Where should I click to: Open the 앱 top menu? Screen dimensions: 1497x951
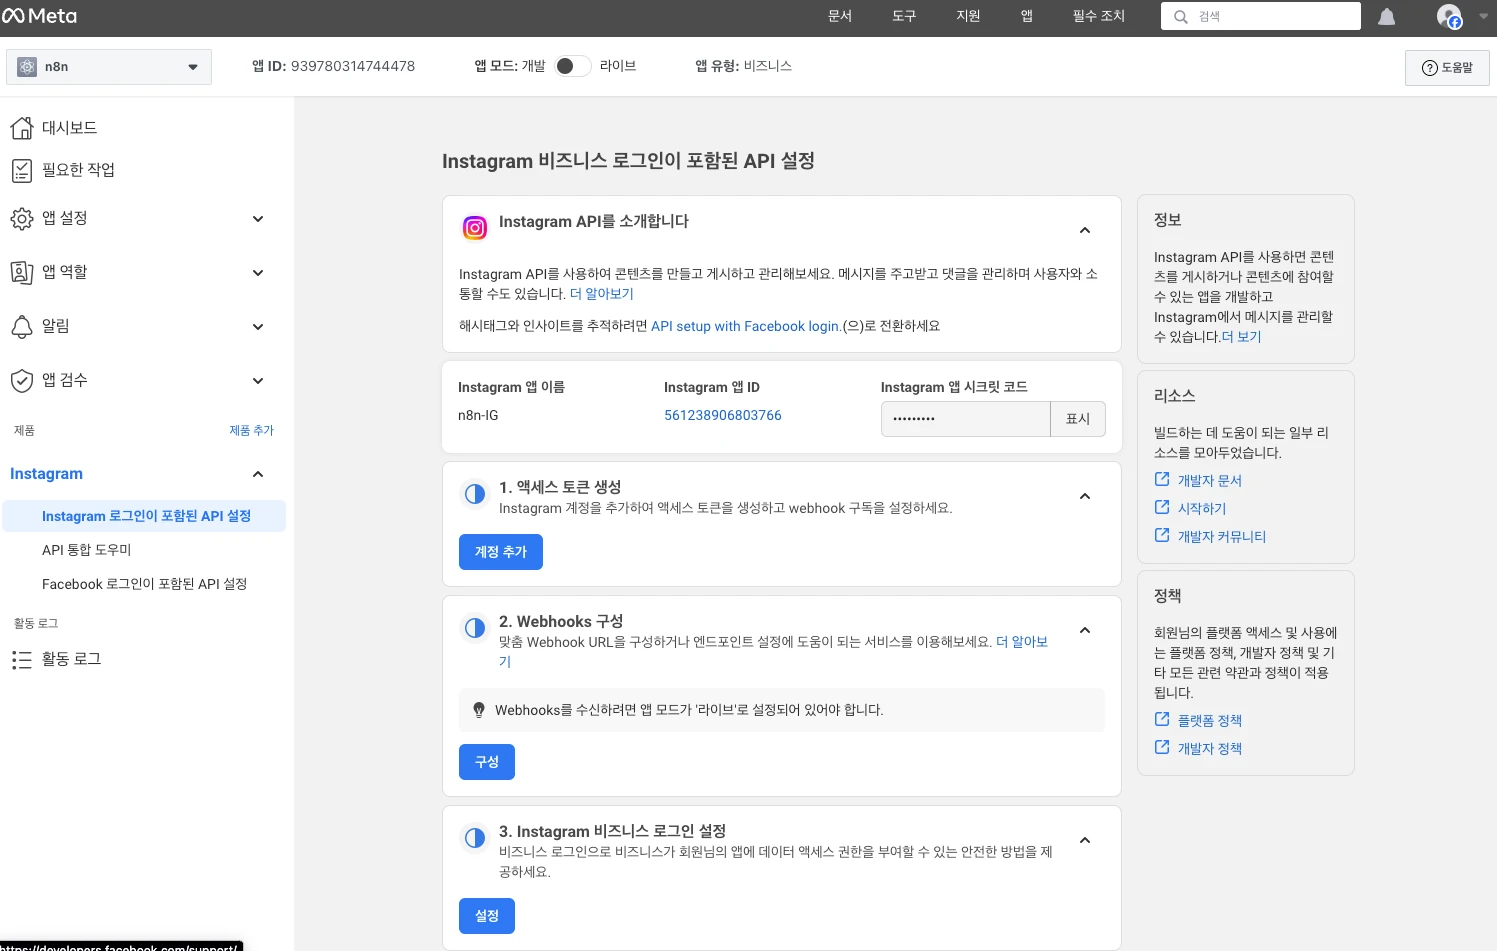point(1027,16)
